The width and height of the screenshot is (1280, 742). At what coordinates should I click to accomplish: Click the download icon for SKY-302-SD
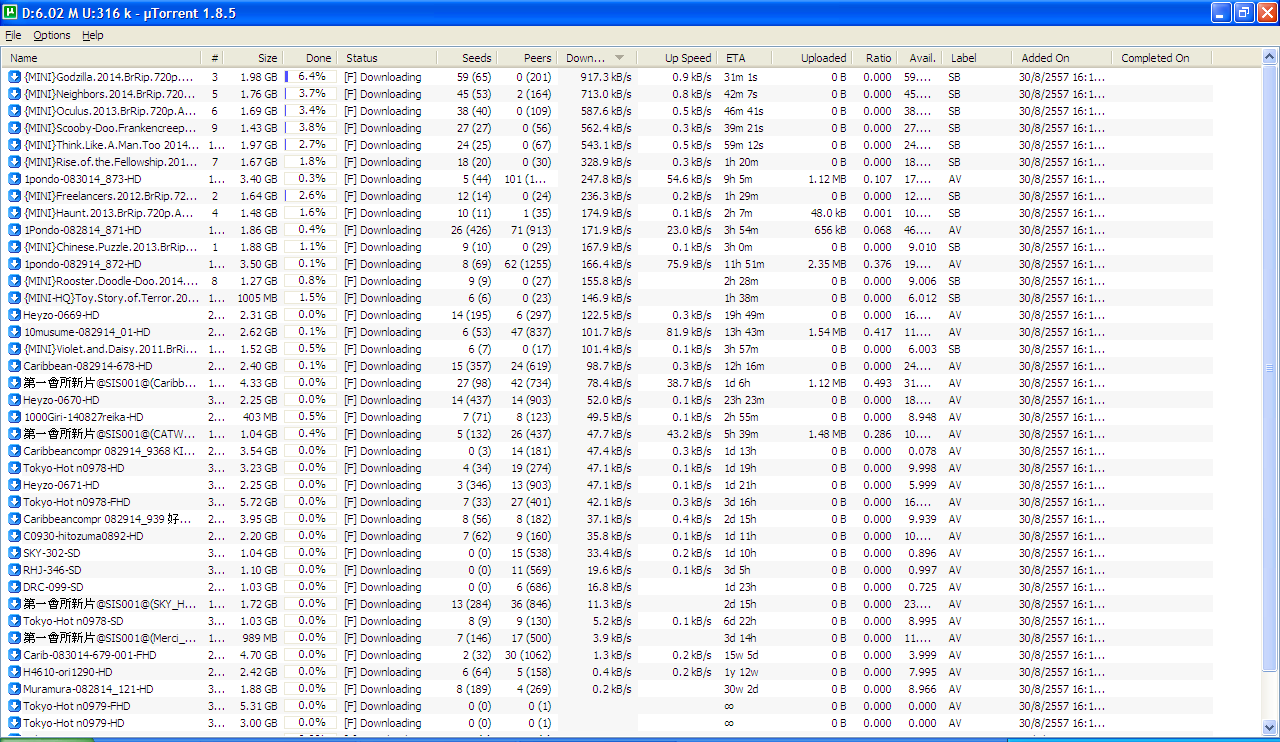click(x=15, y=553)
